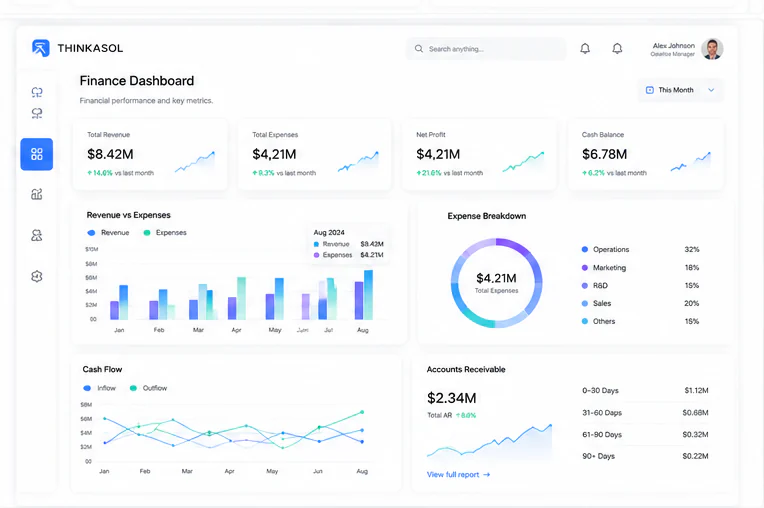The height and width of the screenshot is (508, 764).
Task: Click the View full report link
Action: [x=458, y=474]
